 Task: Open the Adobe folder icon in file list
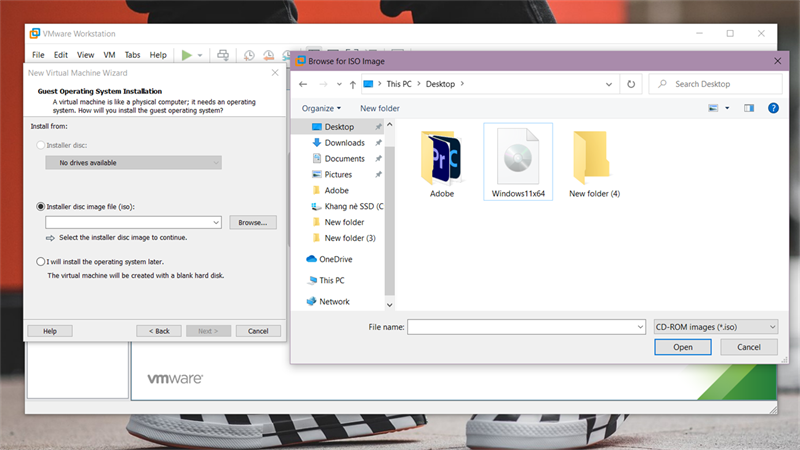(441, 160)
